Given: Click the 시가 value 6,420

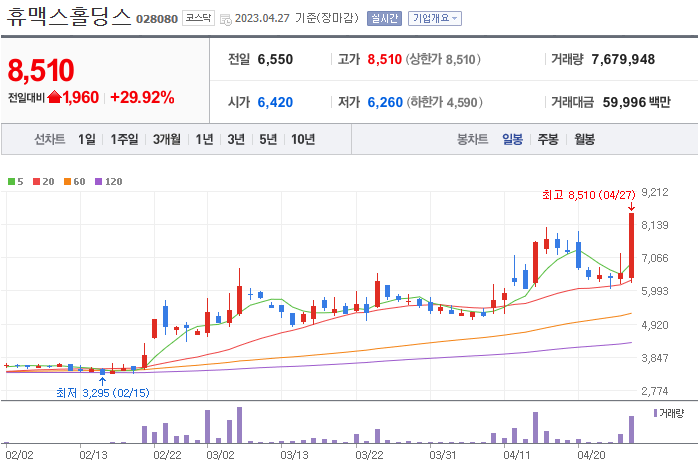Looking at the screenshot, I should tap(275, 102).
